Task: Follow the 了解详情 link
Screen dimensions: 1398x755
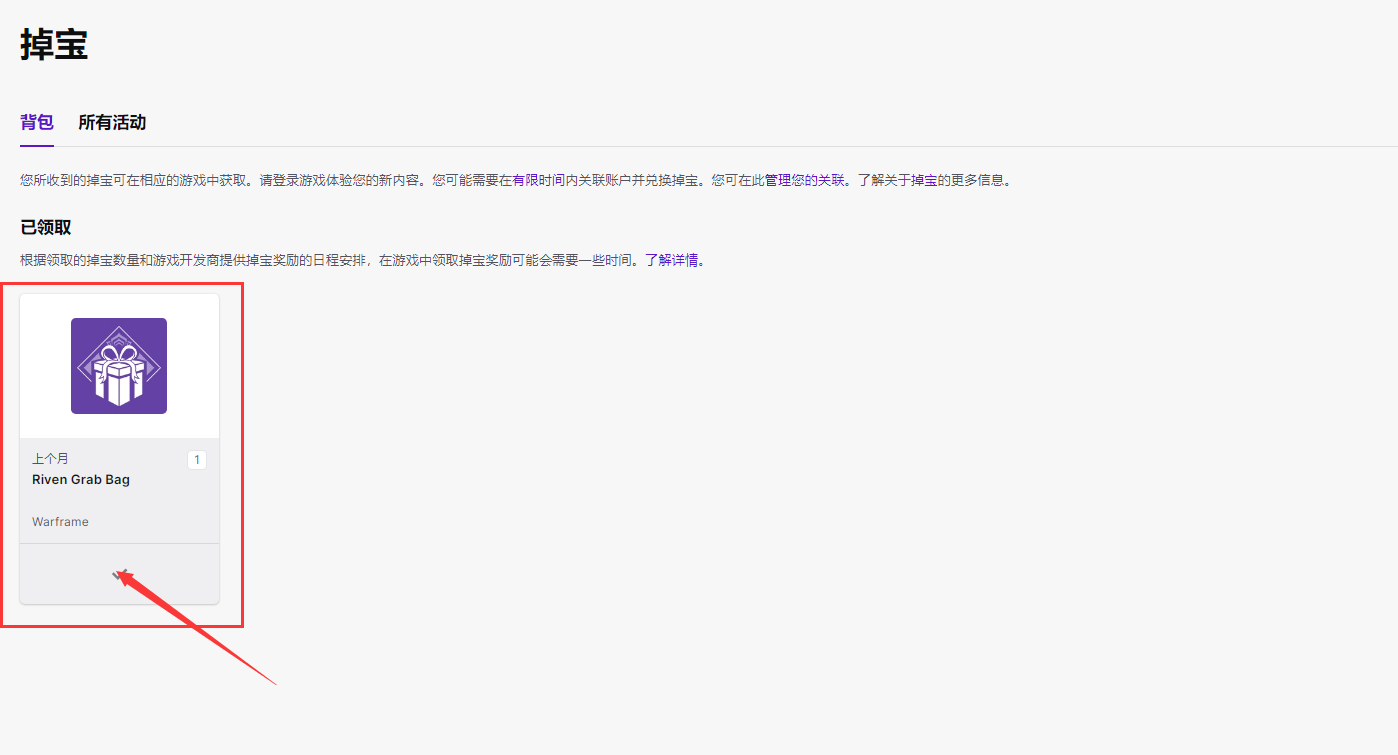Action: [671, 260]
